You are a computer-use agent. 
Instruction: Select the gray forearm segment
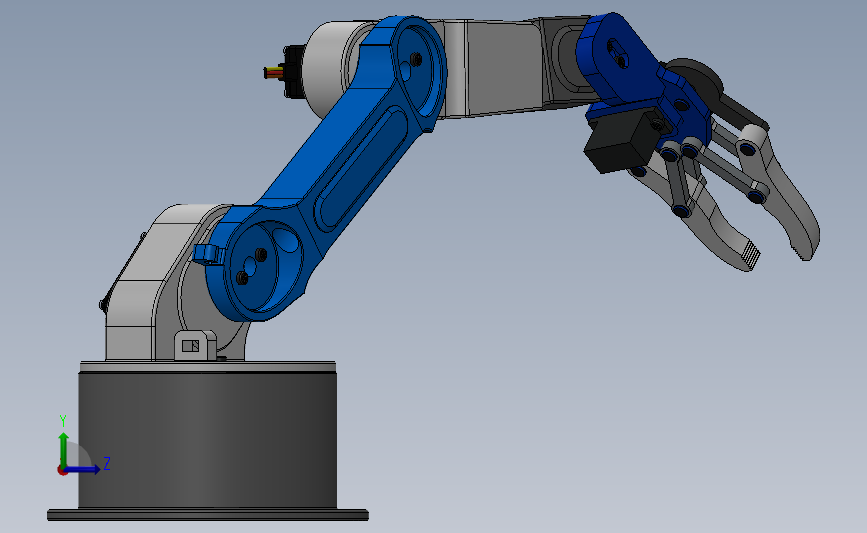tap(506, 67)
